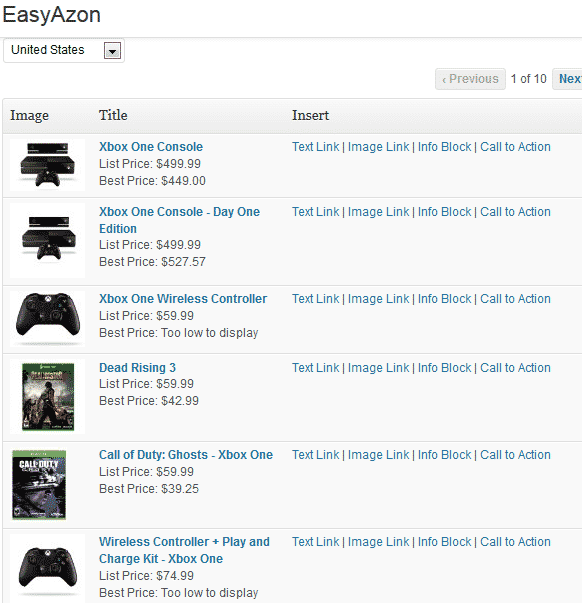Insert Info Block for Dead Rising 3
Viewport: 582px width, 603px height.
pos(444,367)
